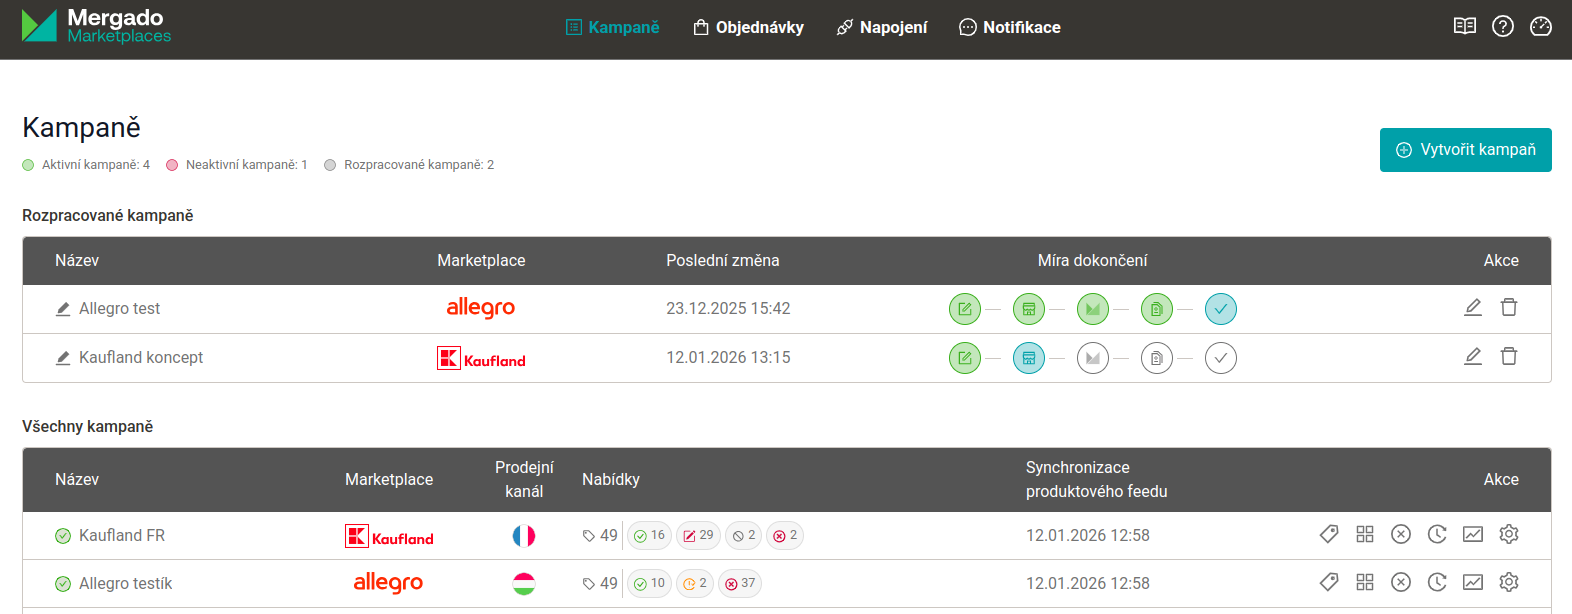Click the edit pencil for Allegro test

1472,308
